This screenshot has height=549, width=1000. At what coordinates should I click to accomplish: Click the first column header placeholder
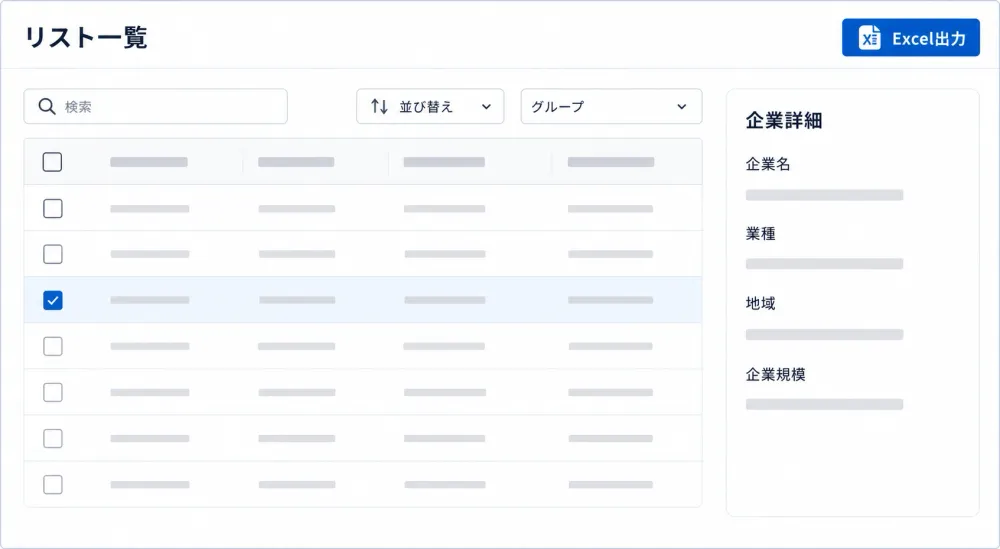click(149, 162)
